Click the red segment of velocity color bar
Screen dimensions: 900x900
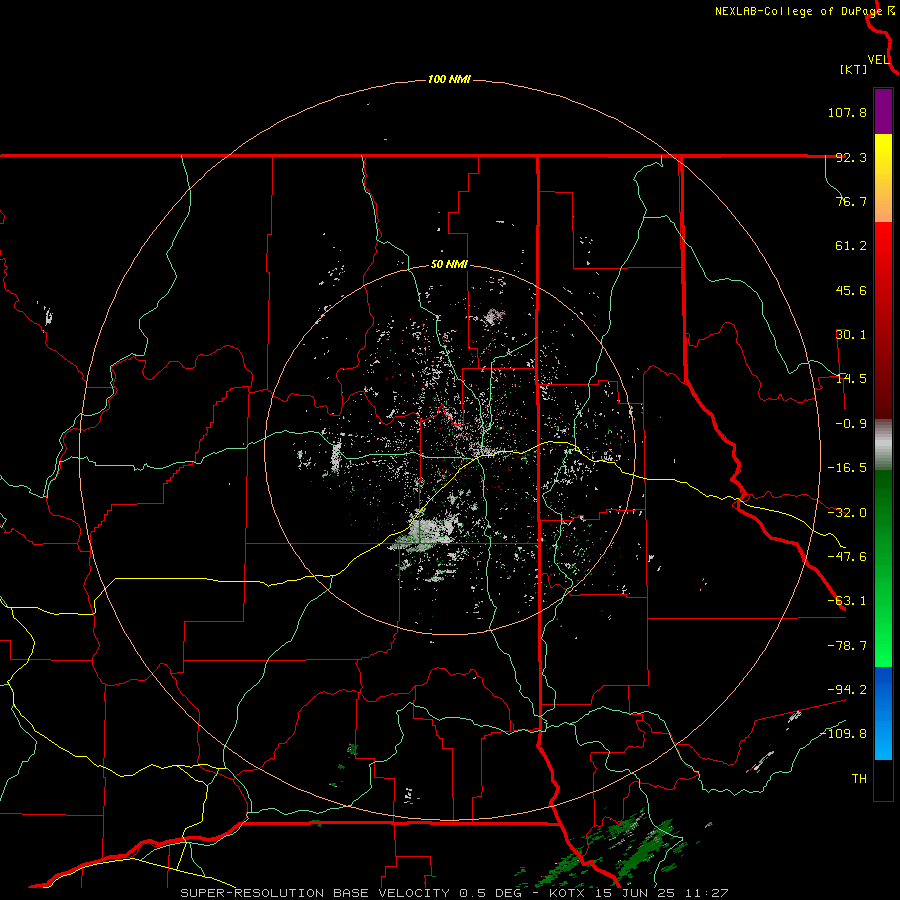click(883, 320)
